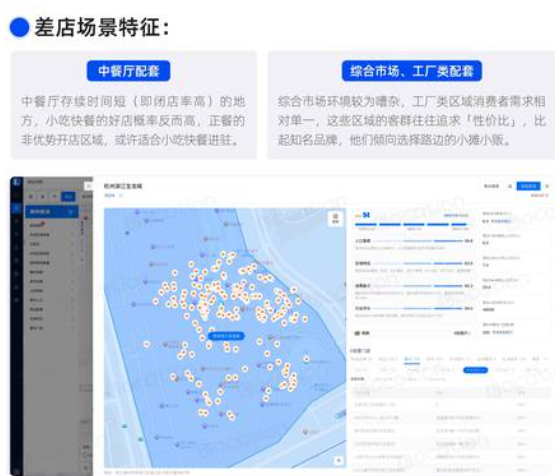Open the blue link right of score 94
Viewport: 555px width, 476px height.
point(456,216)
